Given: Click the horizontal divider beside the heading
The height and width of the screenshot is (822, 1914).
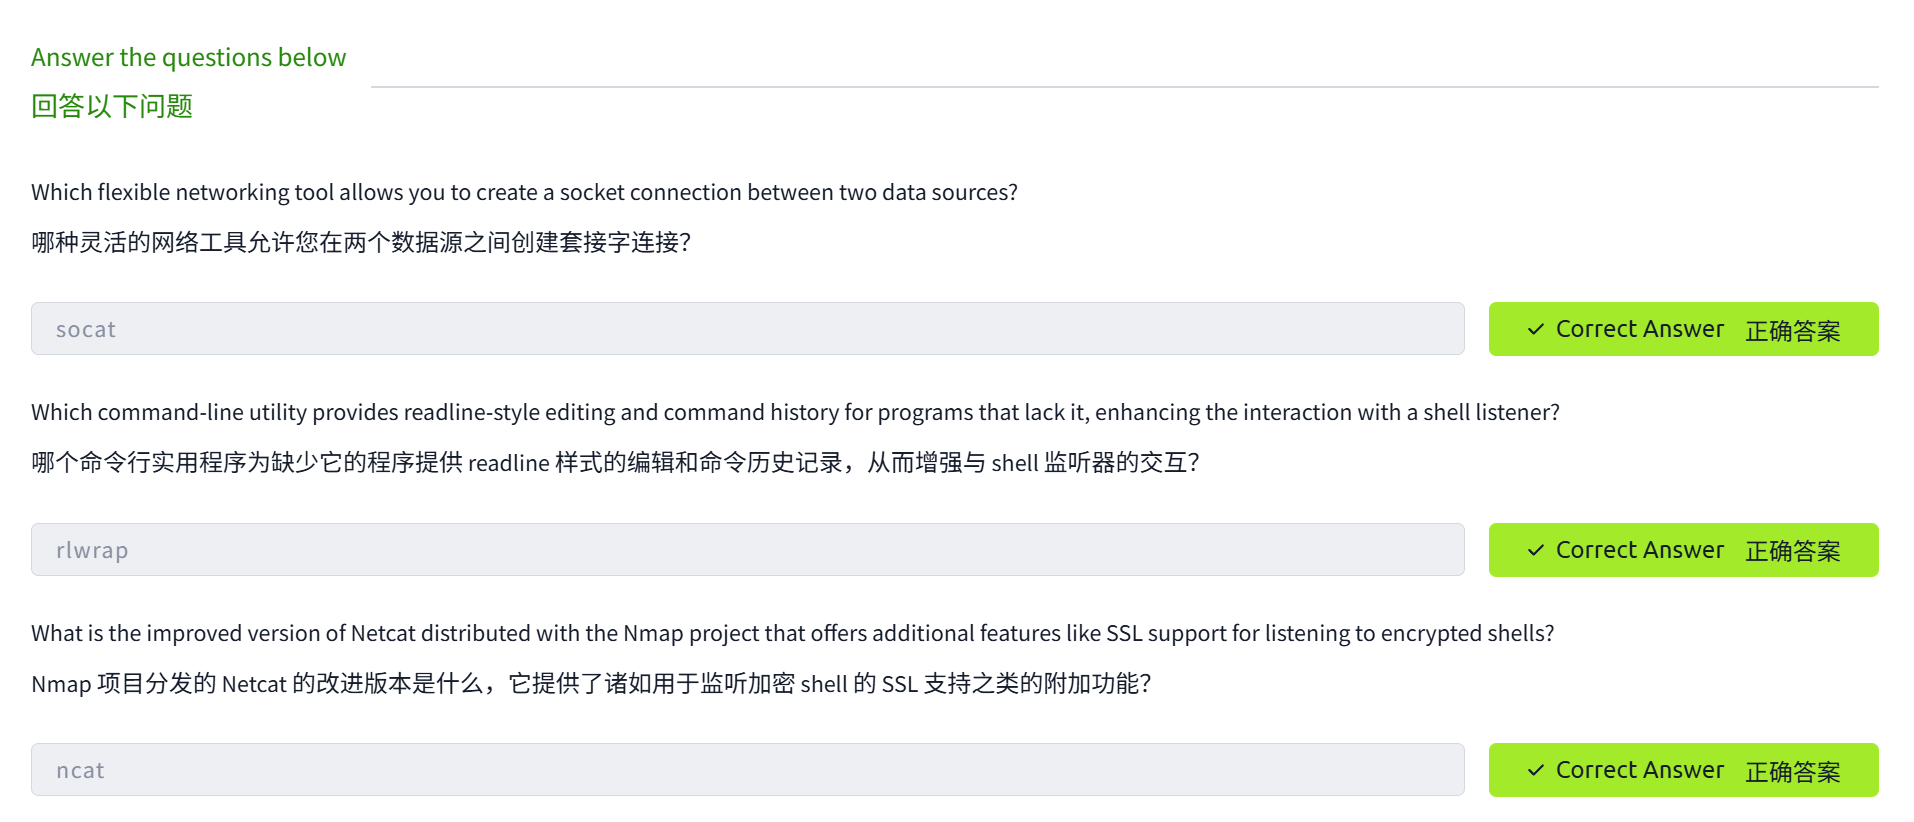Looking at the screenshot, I should pyautogui.click(x=1124, y=87).
